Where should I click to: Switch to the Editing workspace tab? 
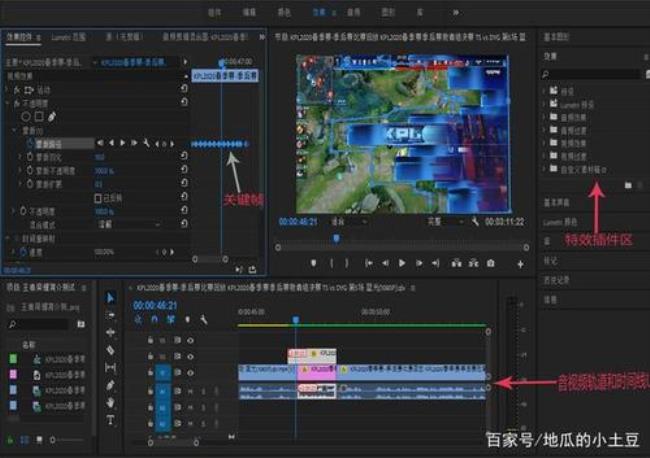249,12
